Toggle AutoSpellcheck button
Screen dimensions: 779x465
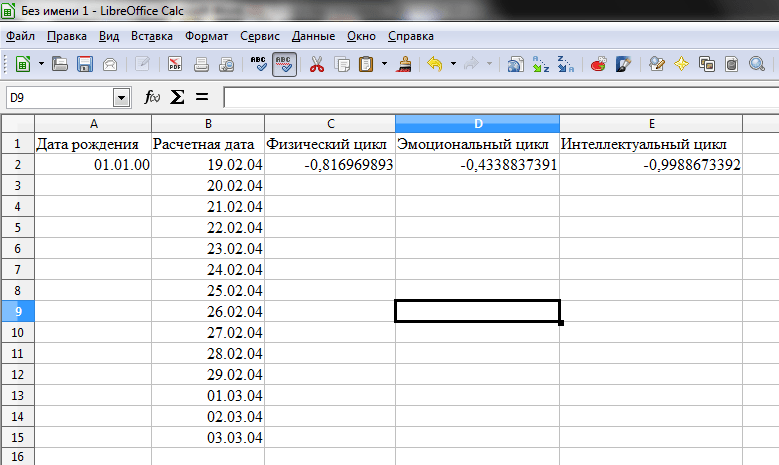point(284,64)
